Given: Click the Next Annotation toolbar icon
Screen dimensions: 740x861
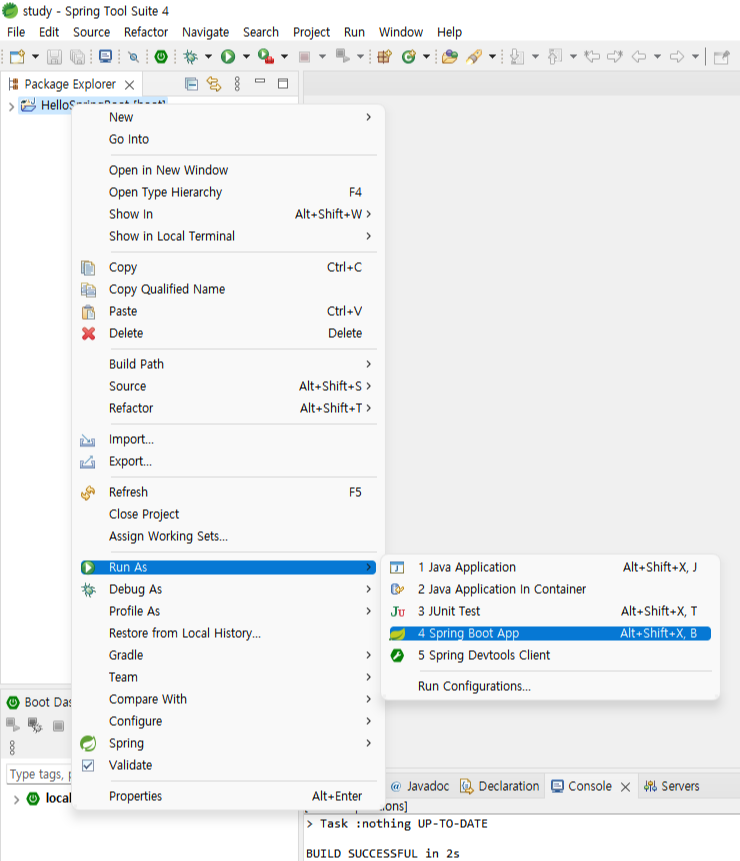Looking at the screenshot, I should point(517,56).
